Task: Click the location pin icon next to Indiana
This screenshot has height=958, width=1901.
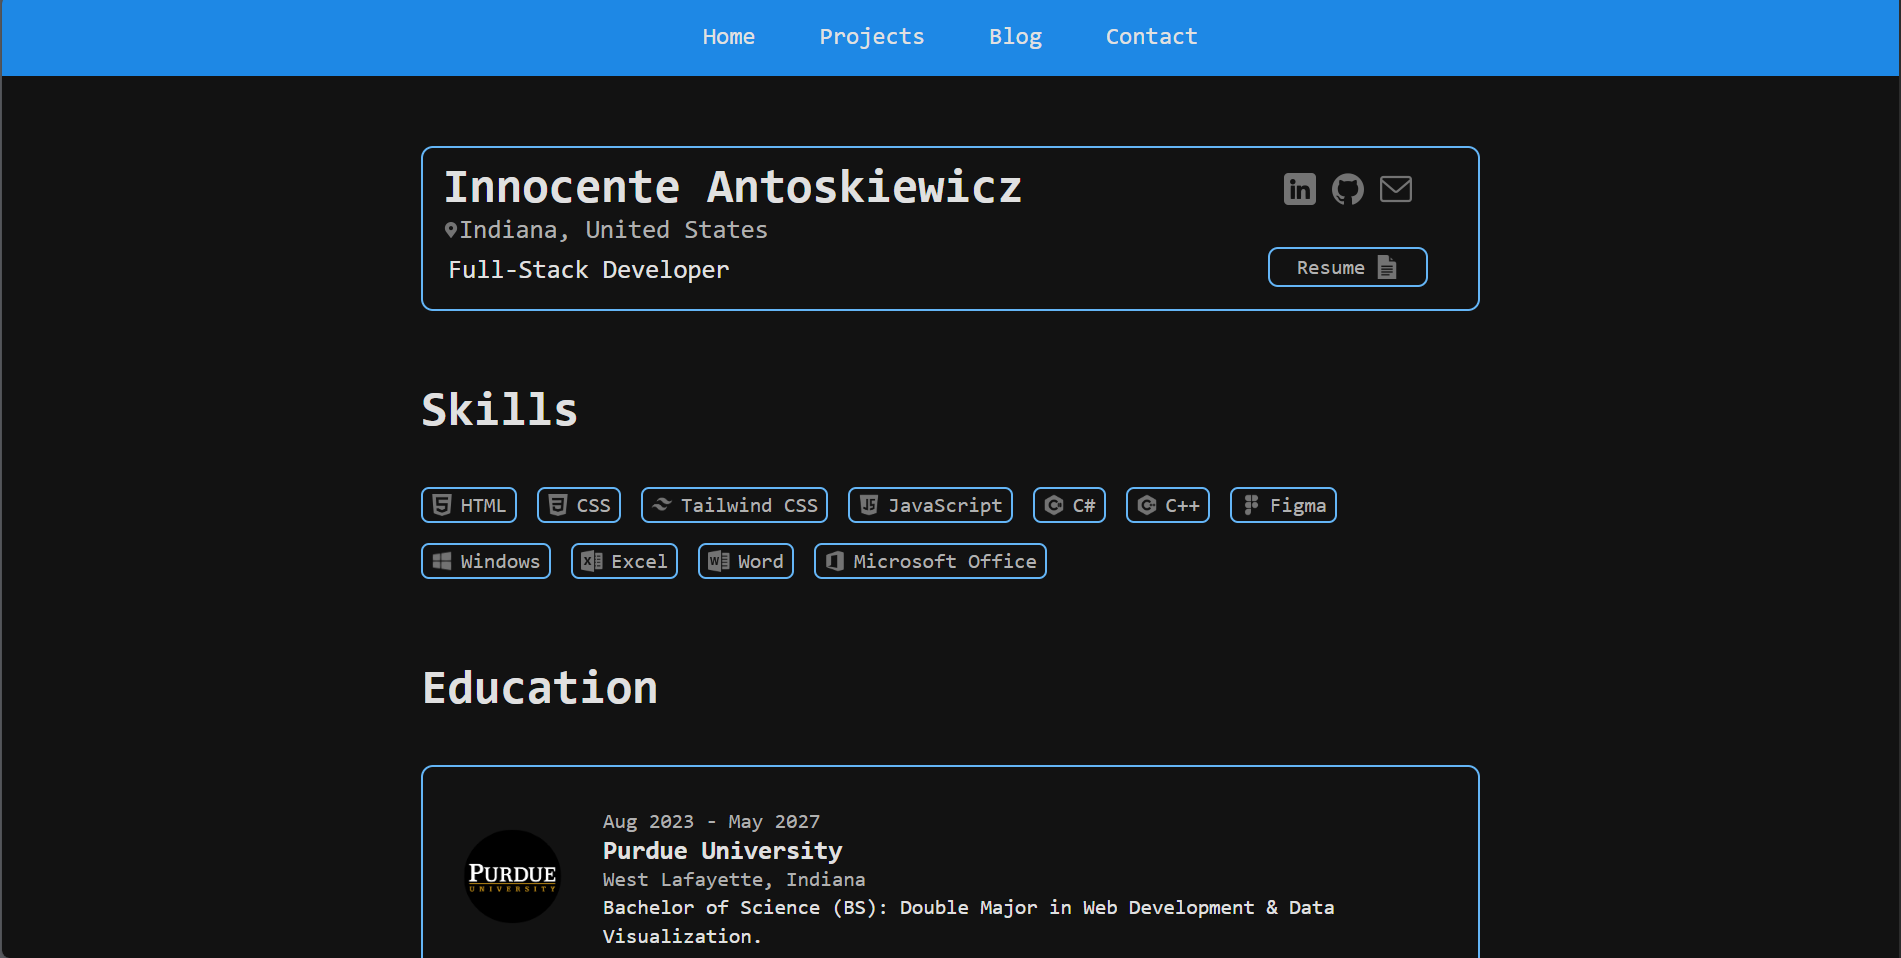Action: 451,230
